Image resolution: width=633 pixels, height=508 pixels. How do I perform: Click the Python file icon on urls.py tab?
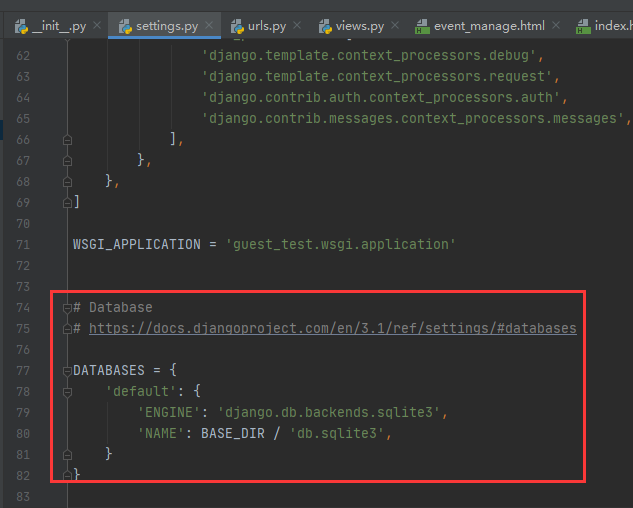click(x=237, y=27)
